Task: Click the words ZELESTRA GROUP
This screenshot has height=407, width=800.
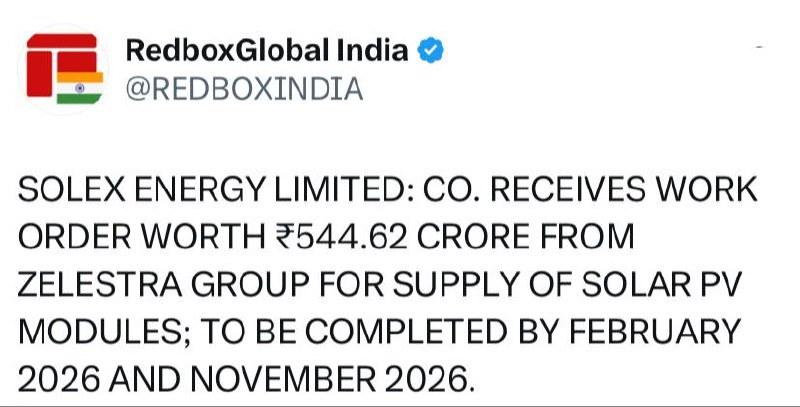Action: 148,286
